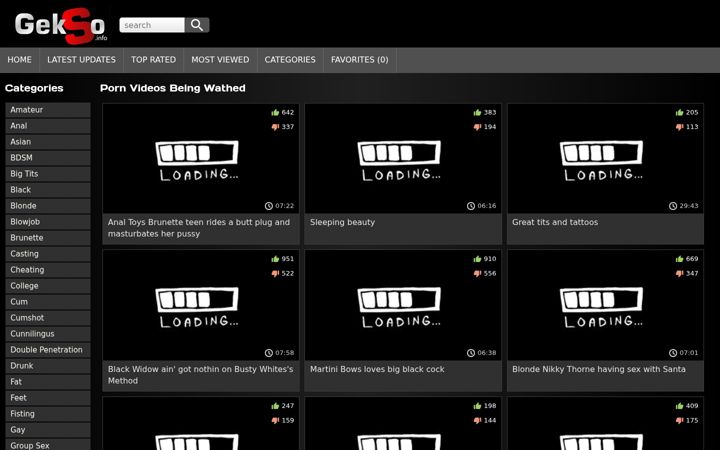
Task: Click thumbs-down icon showing 522
Action: pyautogui.click(x=275, y=274)
